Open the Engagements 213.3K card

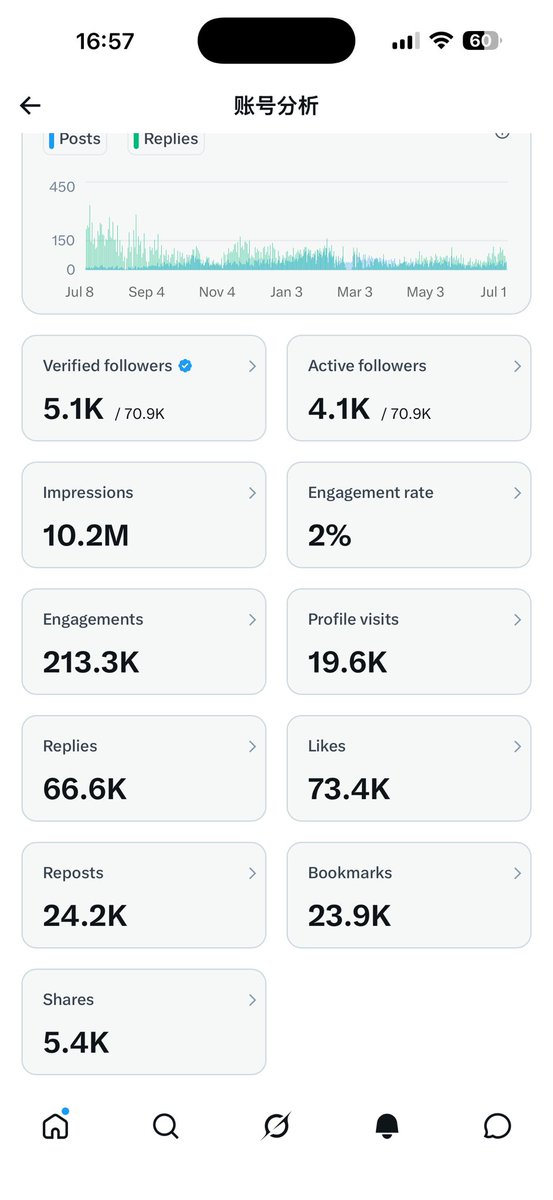(144, 641)
